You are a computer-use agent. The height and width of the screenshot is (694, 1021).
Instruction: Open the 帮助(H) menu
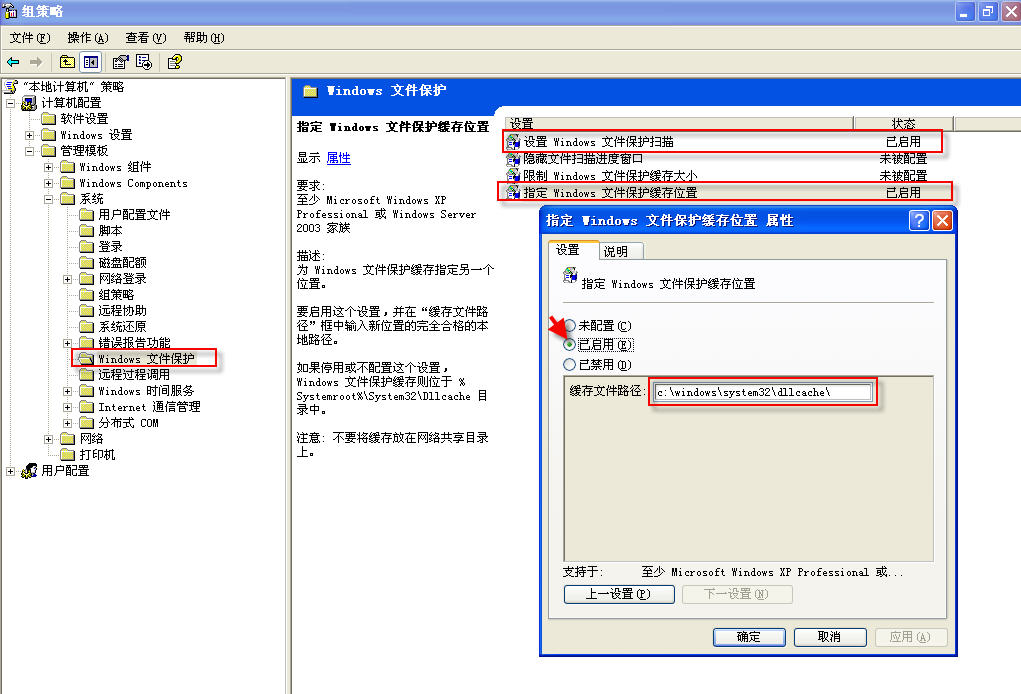pos(204,38)
